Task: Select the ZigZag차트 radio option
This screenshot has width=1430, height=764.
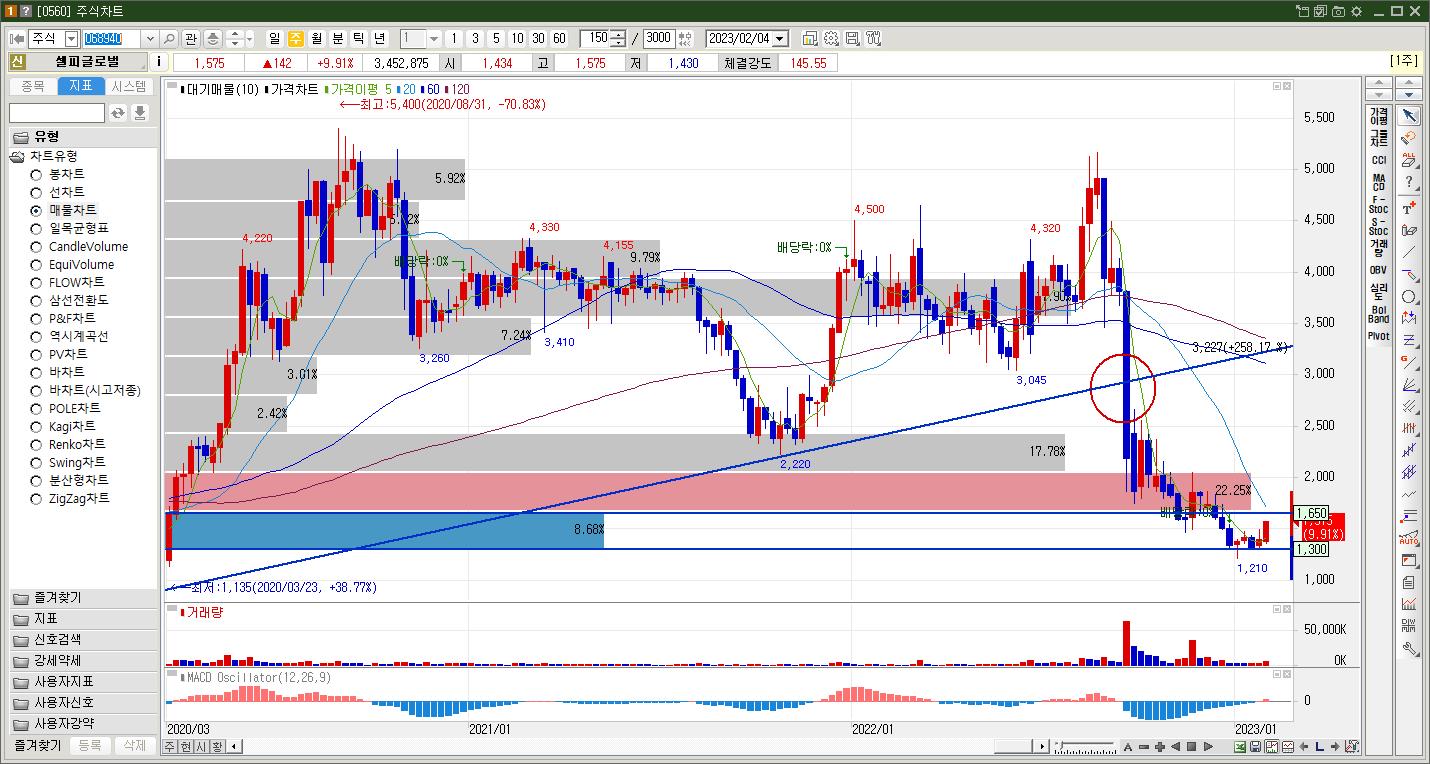Action: (x=36, y=498)
